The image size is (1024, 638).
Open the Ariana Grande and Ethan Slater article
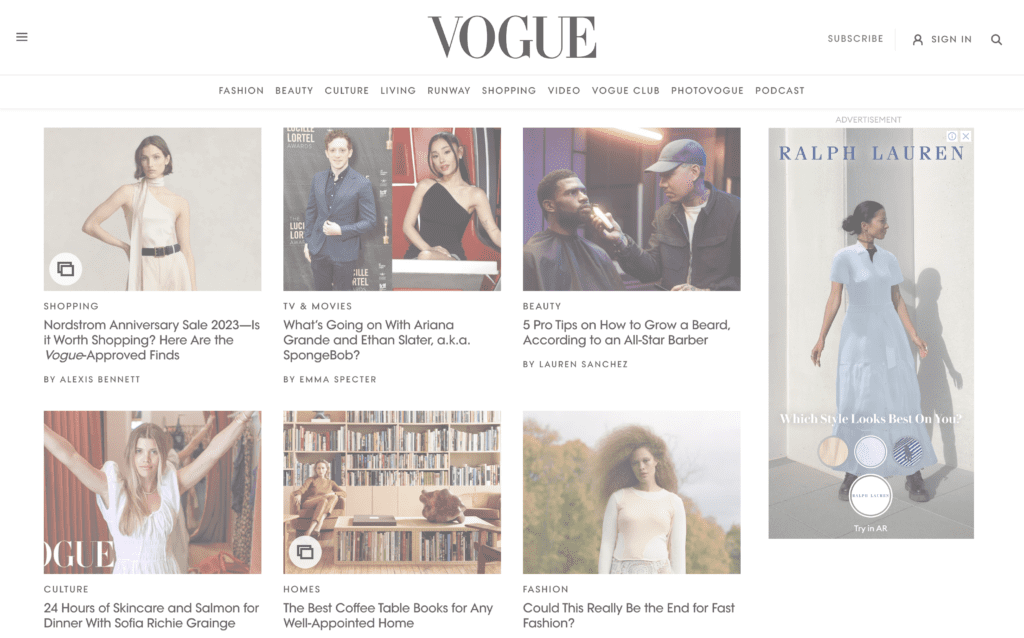[x=377, y=340]
